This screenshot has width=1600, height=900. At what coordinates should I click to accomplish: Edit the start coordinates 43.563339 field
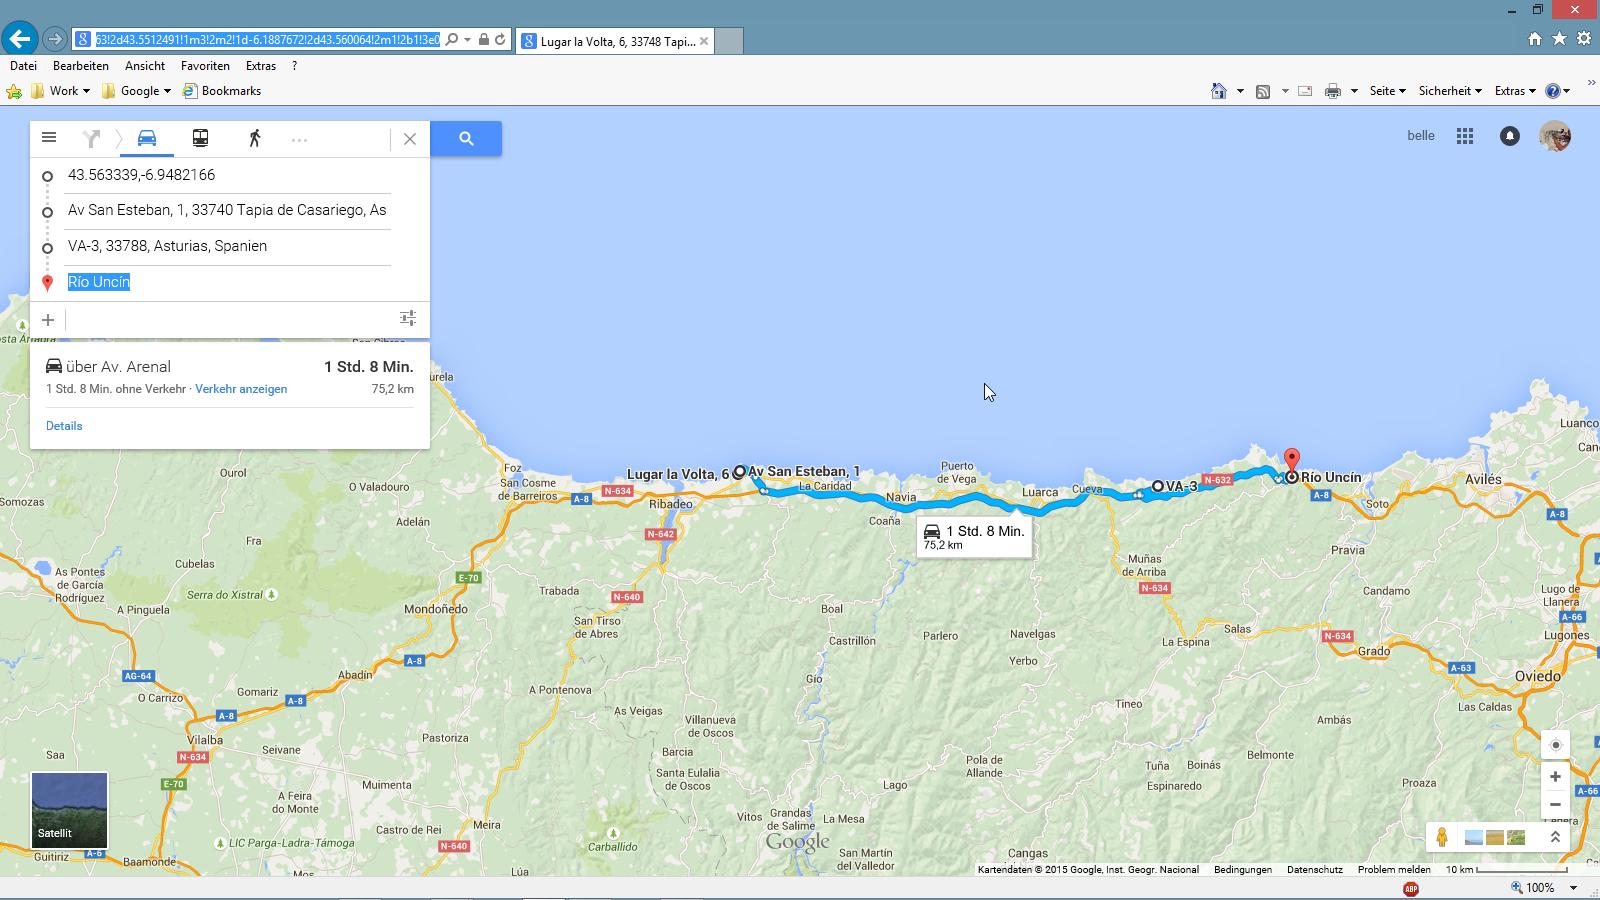[229, 175]
